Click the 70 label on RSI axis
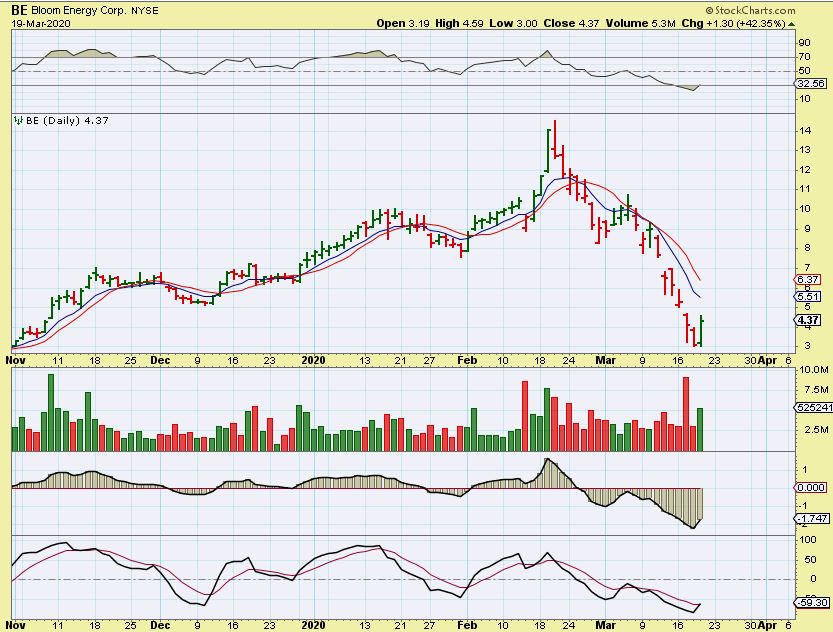Viewport: 833px width, 632px height. tap(804, 57)
